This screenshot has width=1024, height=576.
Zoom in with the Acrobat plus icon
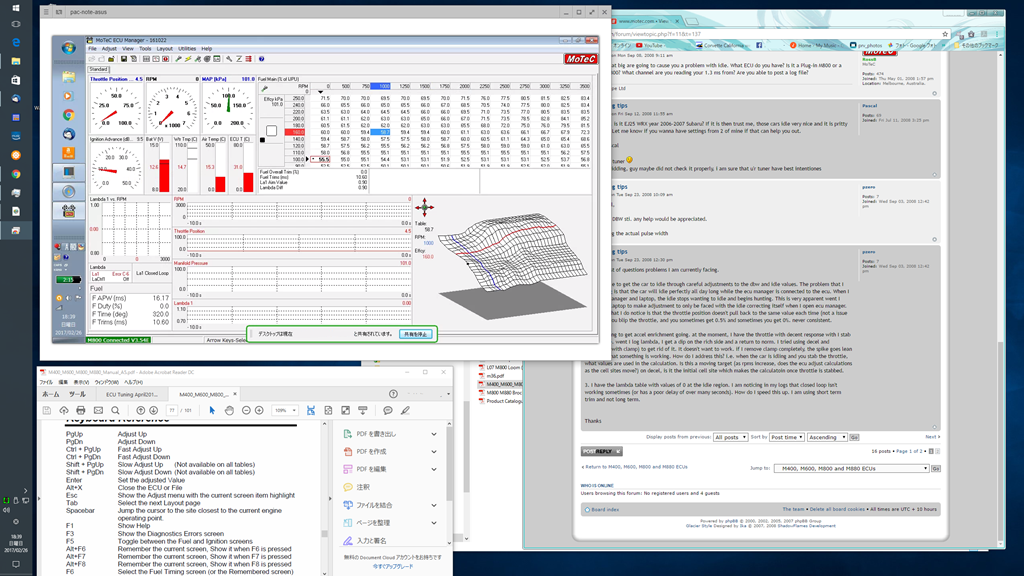point(259,411)
